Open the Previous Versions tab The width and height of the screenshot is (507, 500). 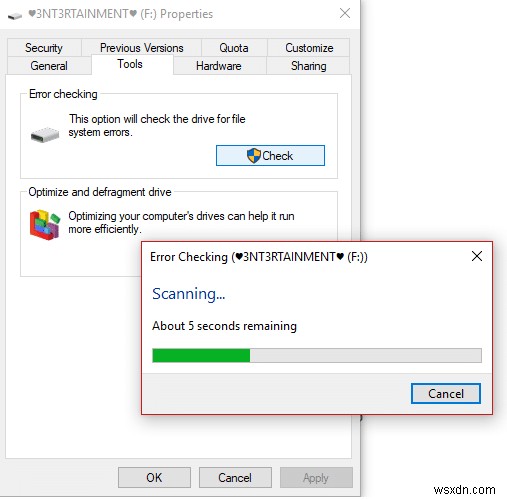pyautogui.click(x=142, y=48)
